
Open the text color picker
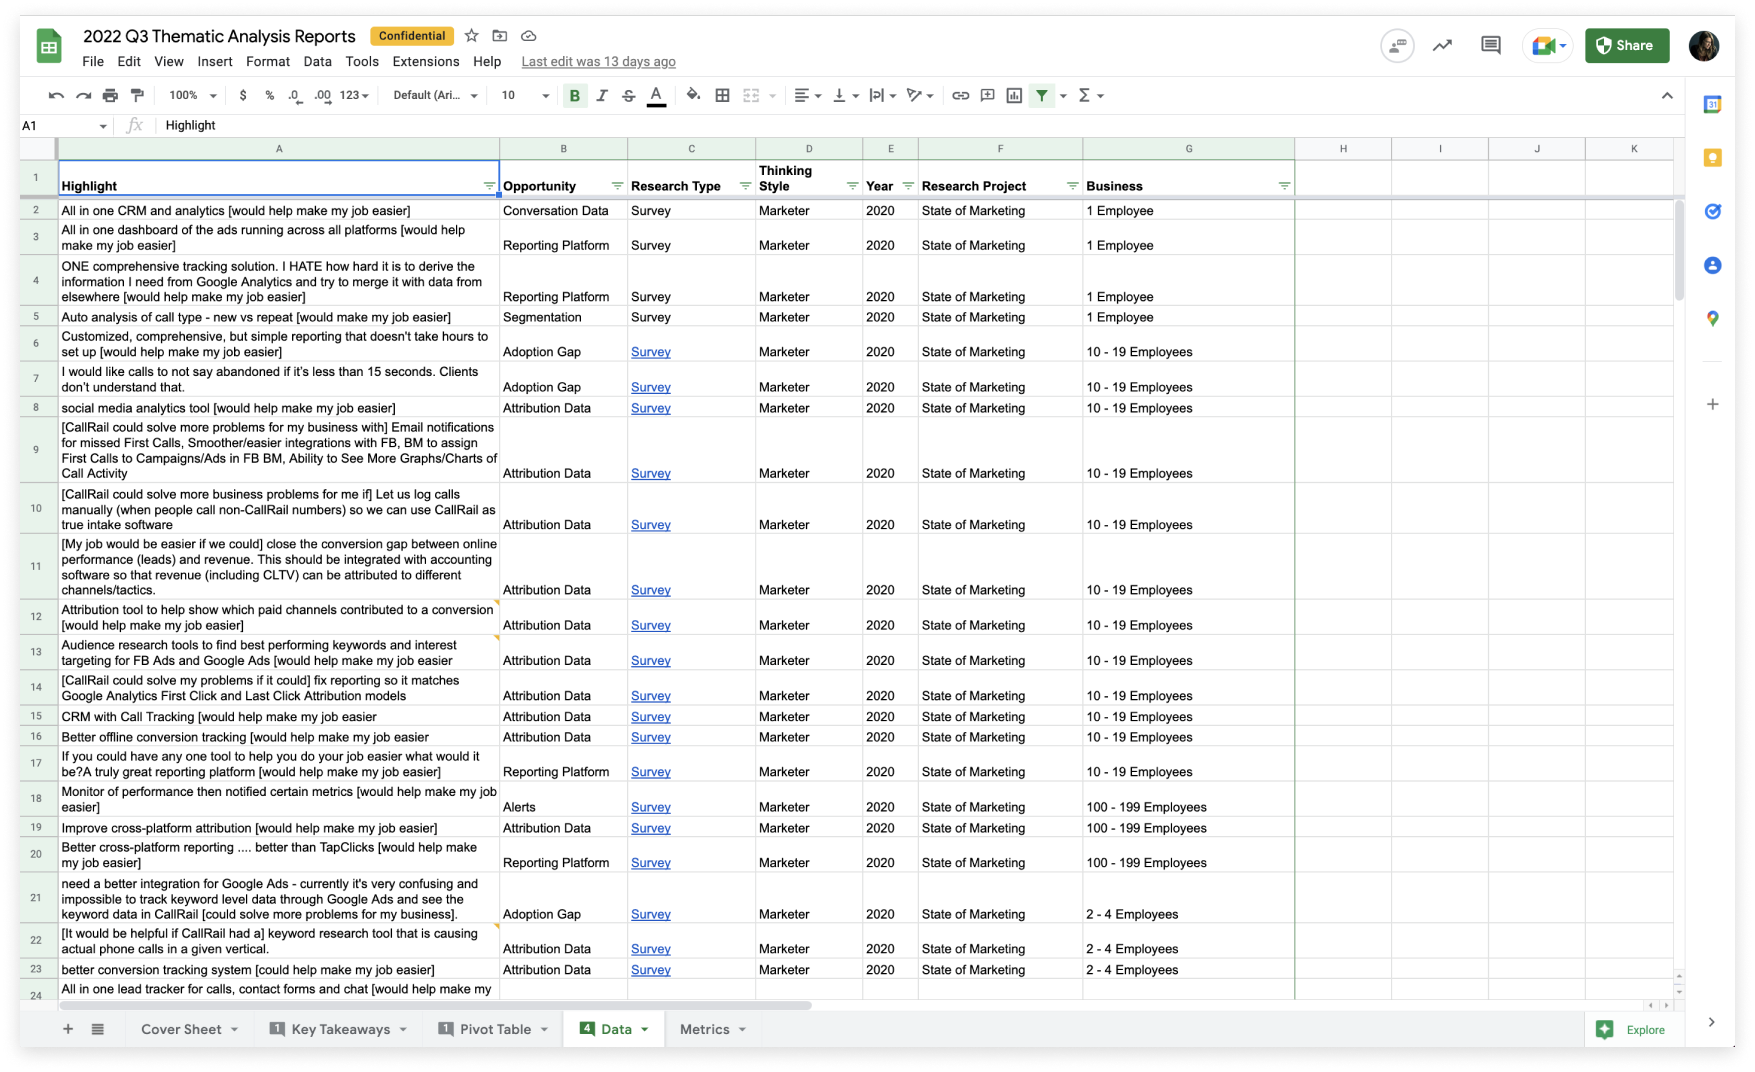coord(656,96)
